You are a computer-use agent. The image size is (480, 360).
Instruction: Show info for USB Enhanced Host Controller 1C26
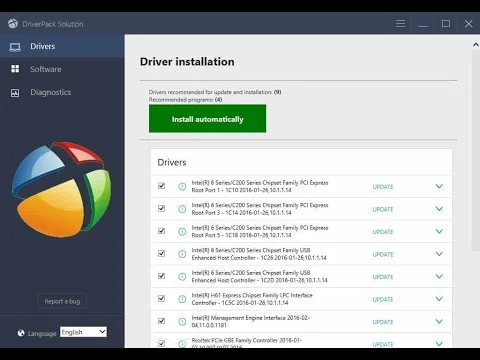point(182,254)
